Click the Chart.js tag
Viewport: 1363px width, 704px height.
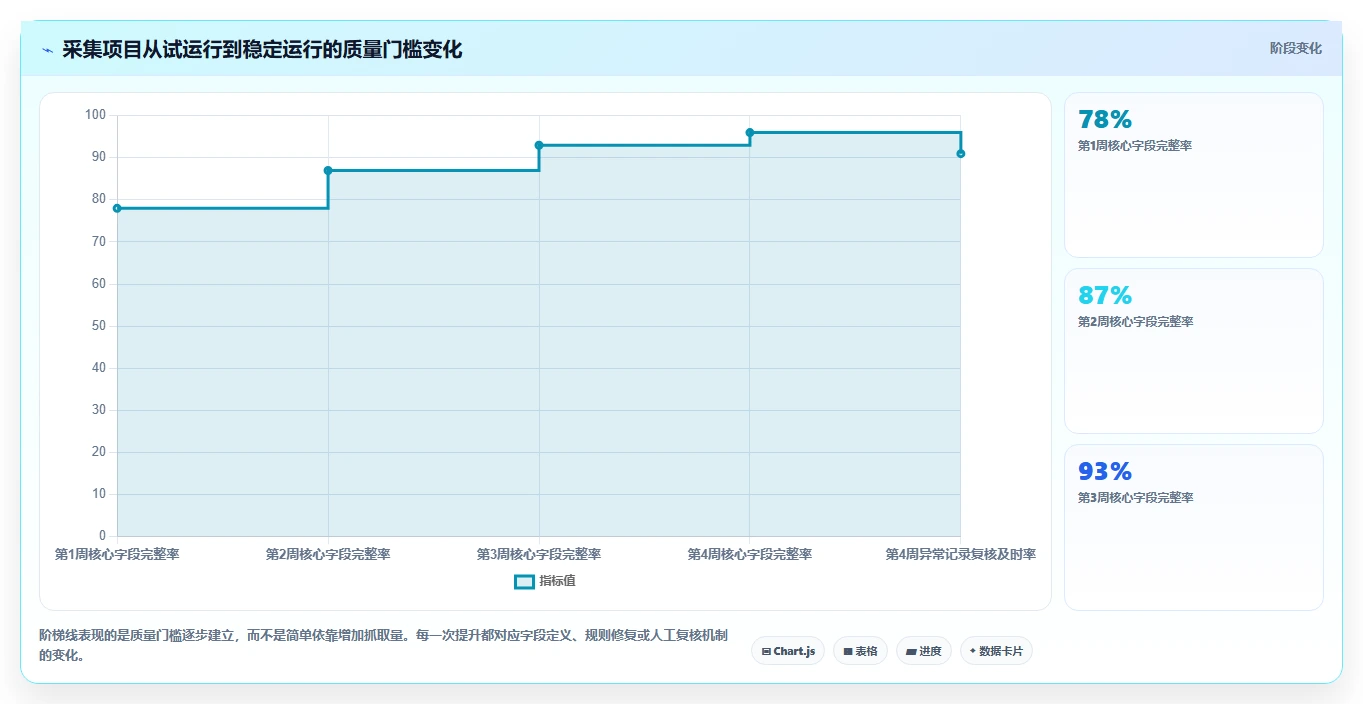coord(788,651)
